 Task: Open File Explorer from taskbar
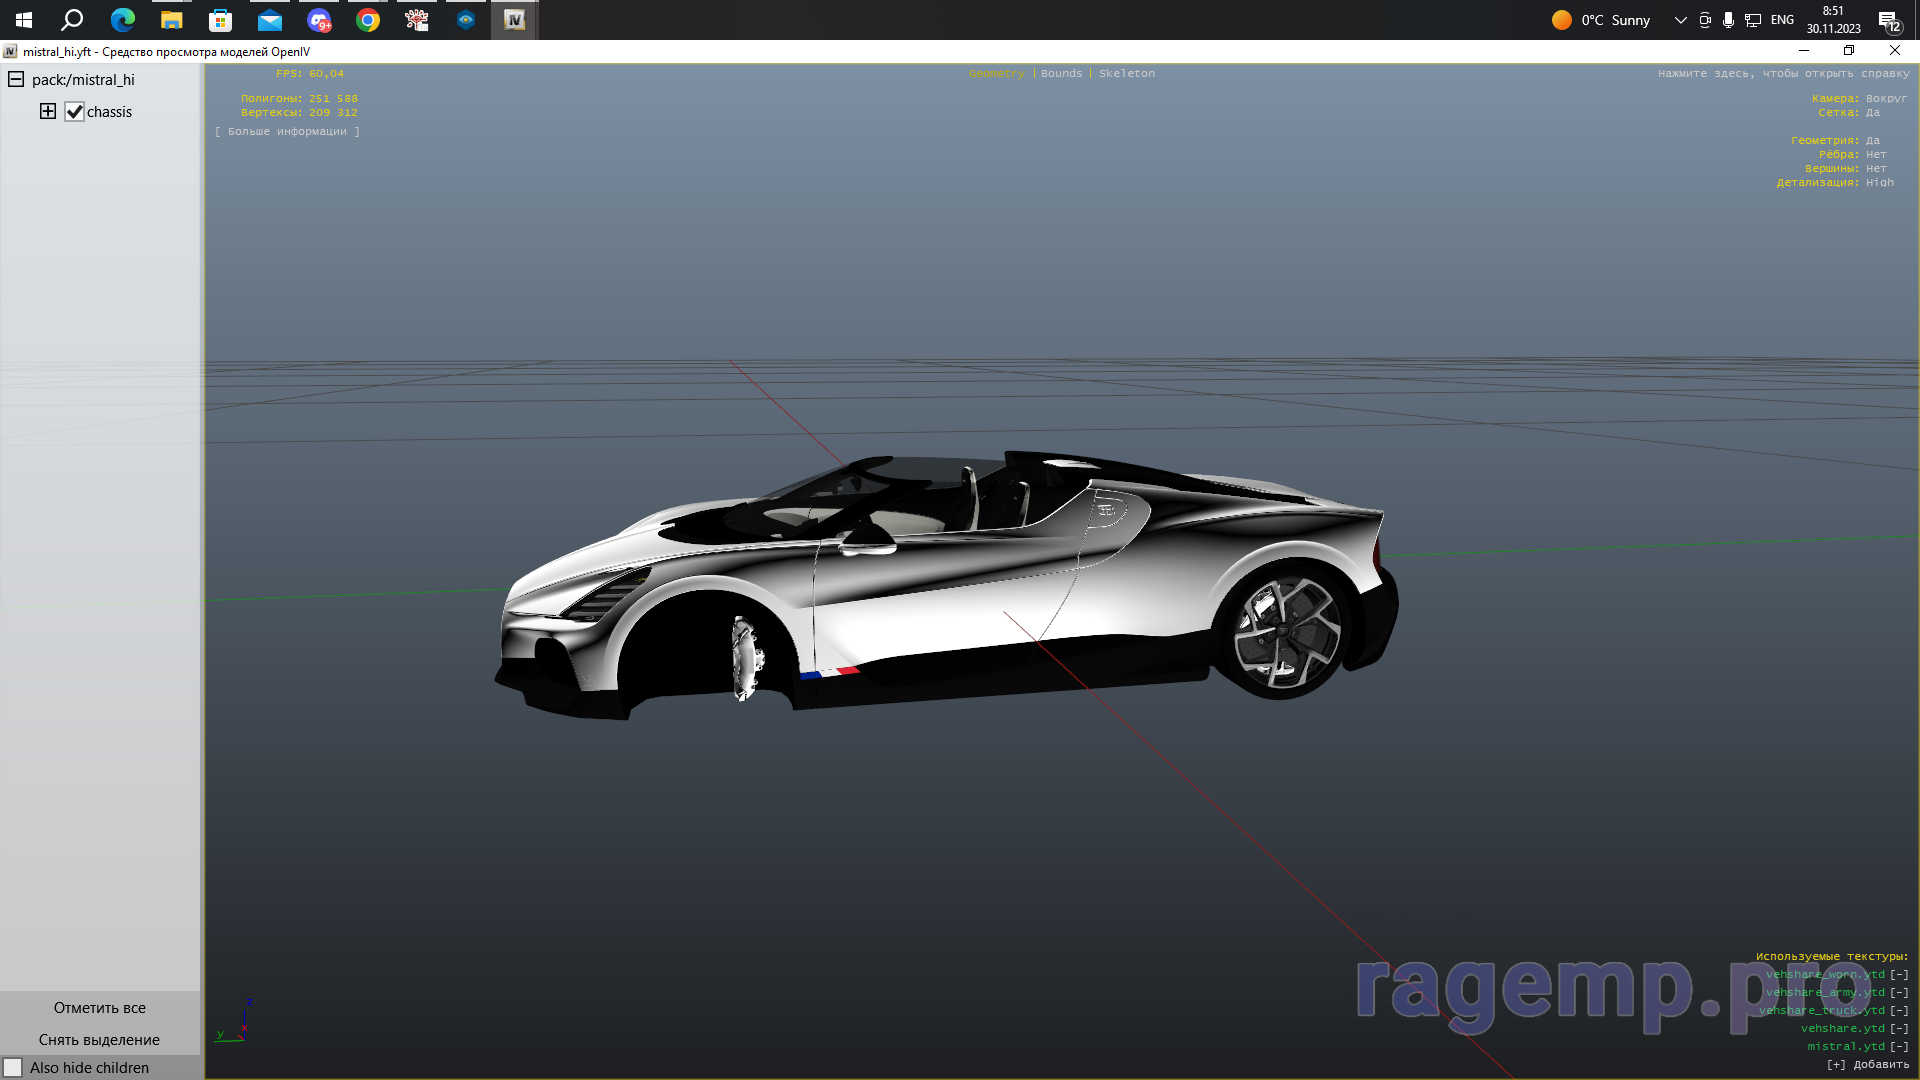[x=171, y=20]
